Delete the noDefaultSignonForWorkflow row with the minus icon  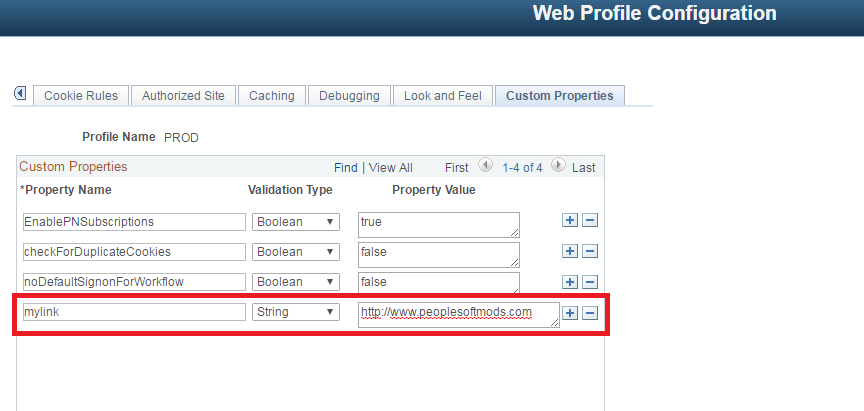(590, 282)
